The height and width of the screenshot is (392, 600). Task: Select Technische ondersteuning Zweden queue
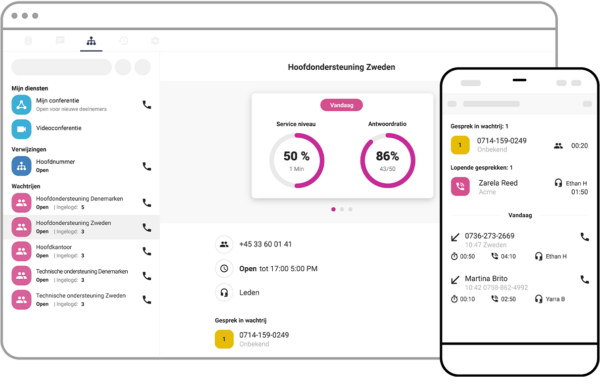pyautogui.click(x=81, y=299)
